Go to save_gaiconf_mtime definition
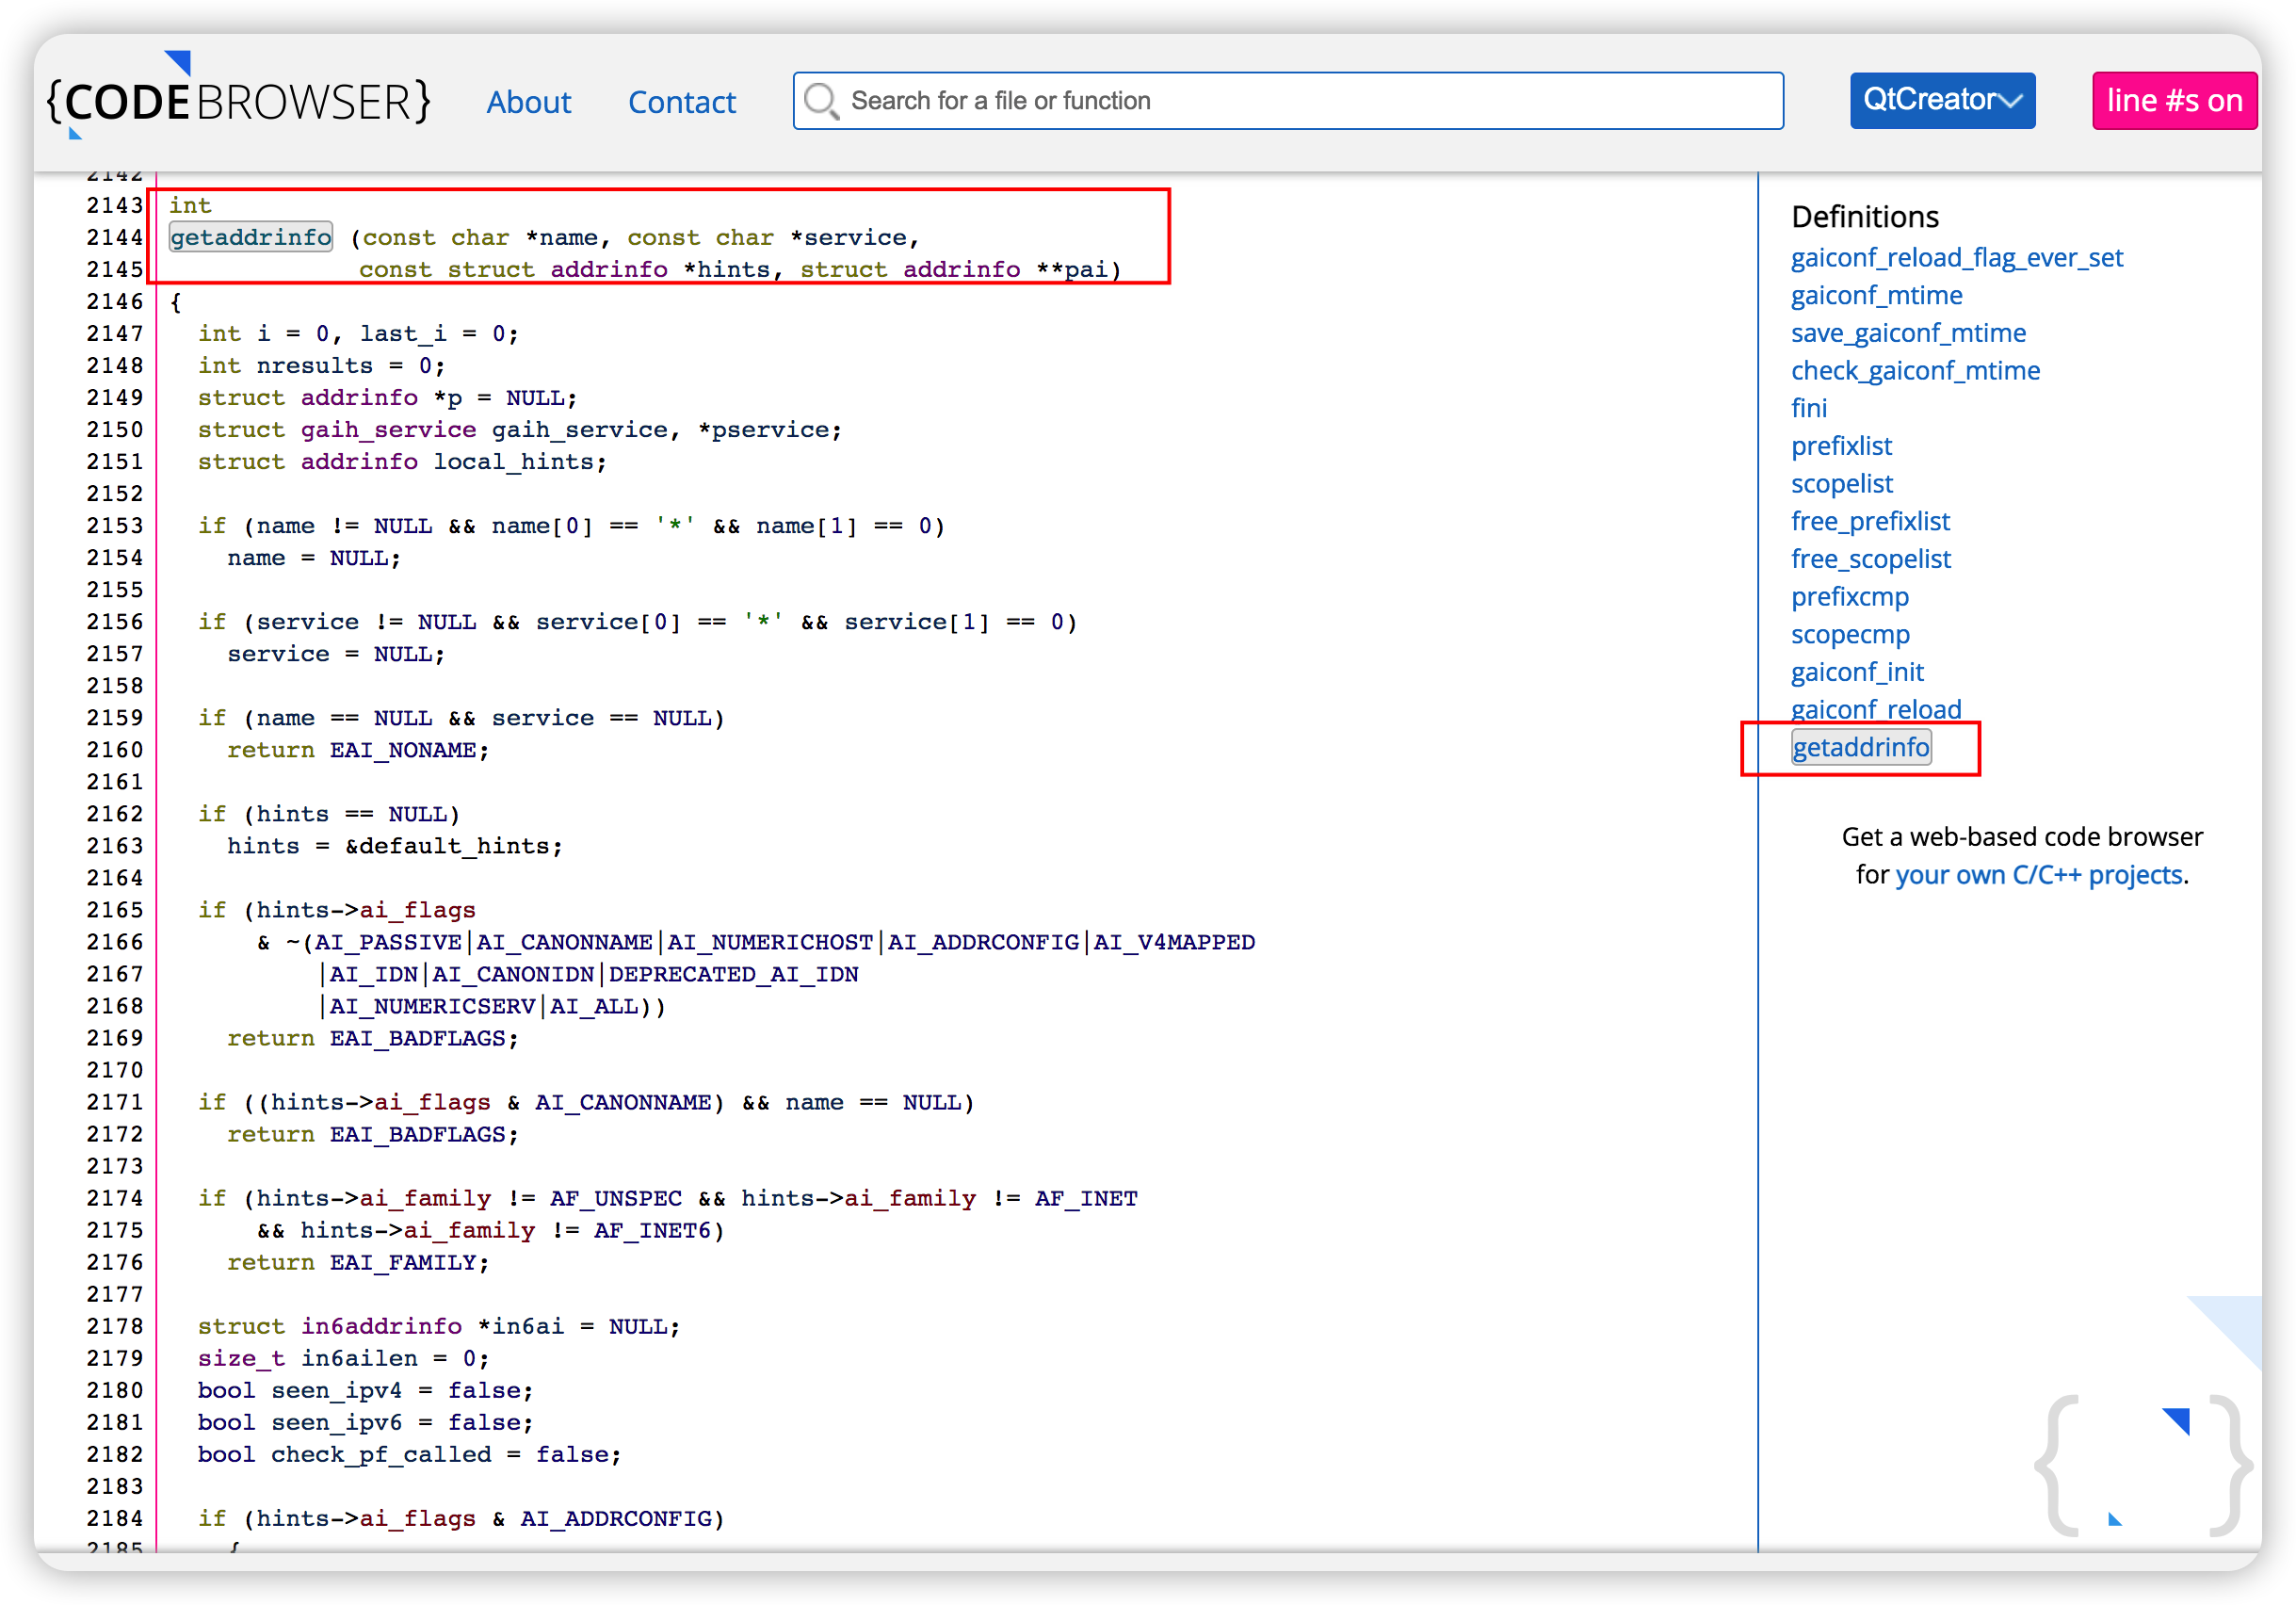 (1907, 333)
